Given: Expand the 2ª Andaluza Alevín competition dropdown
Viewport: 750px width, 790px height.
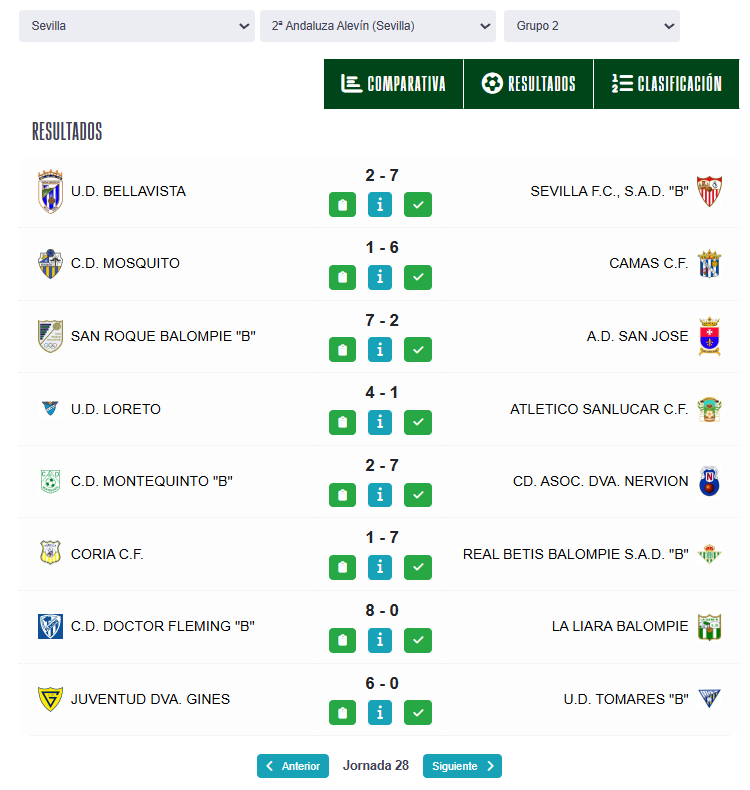Looking at the screenshot, I should tap(377, 26).
